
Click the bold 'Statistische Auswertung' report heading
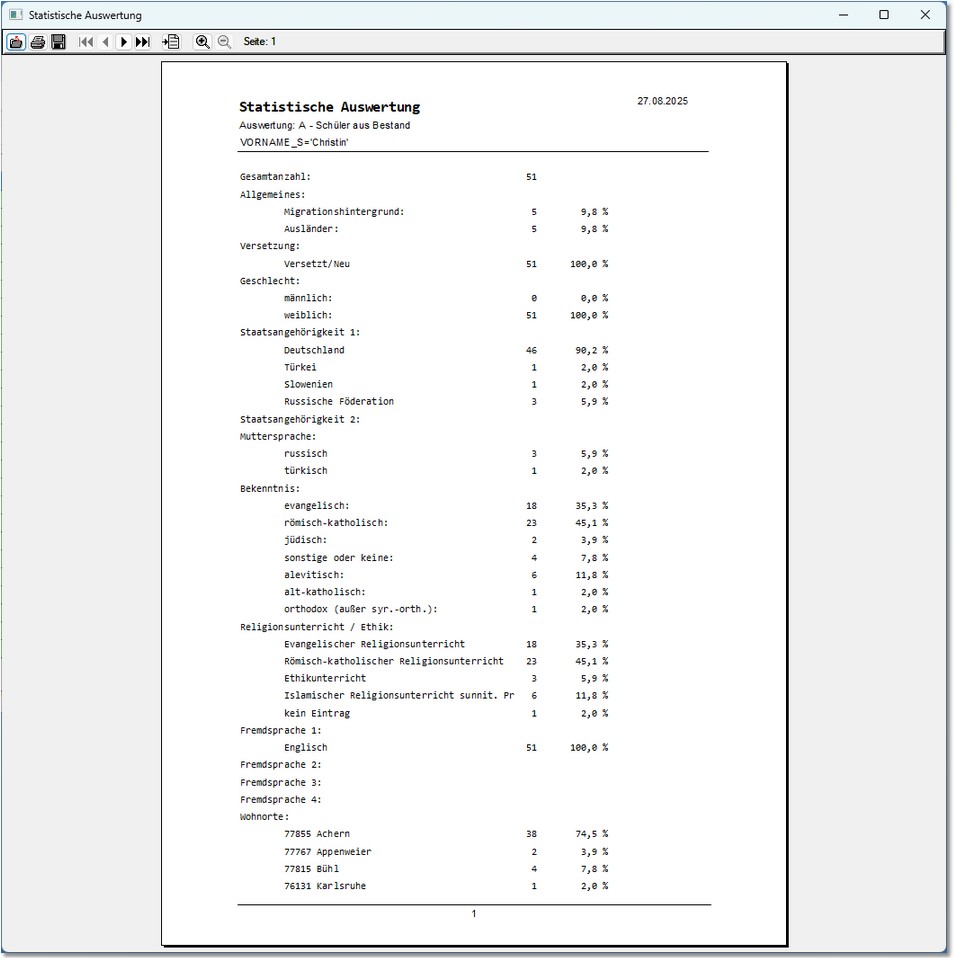(x=329, y=107)
